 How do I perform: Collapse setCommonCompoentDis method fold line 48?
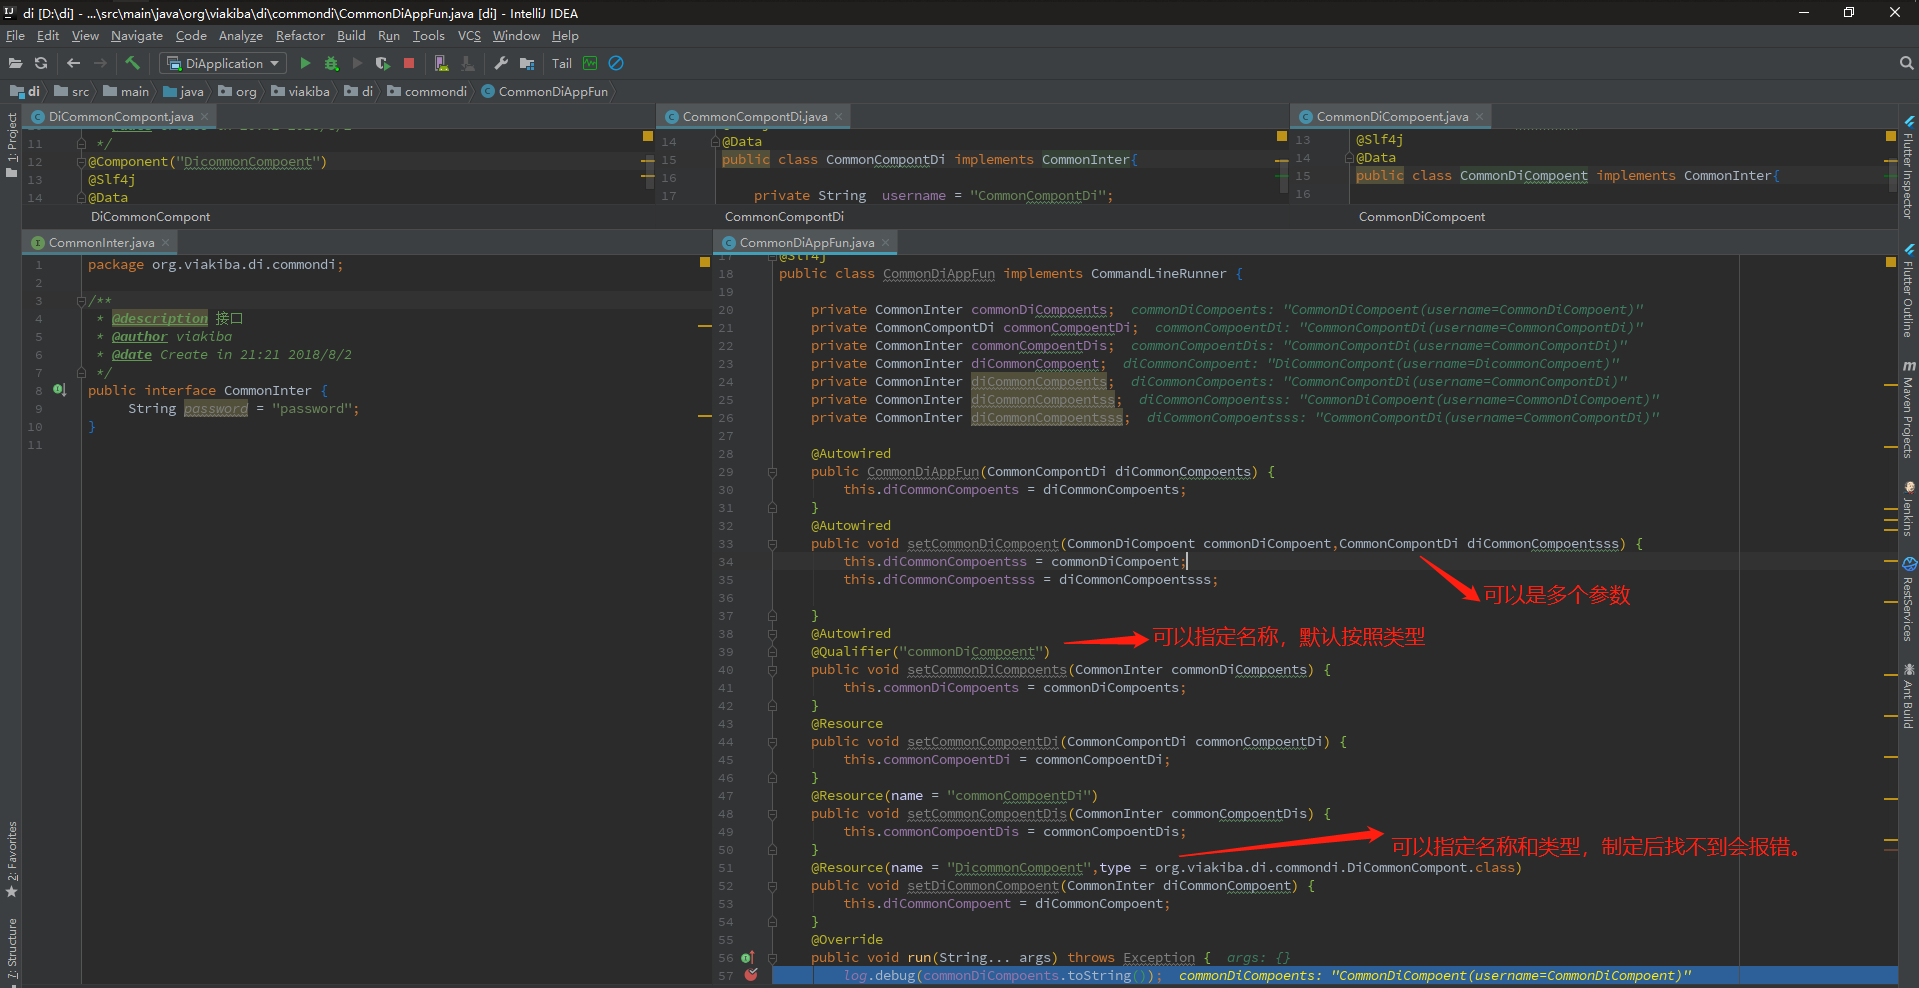pos(772,814)
